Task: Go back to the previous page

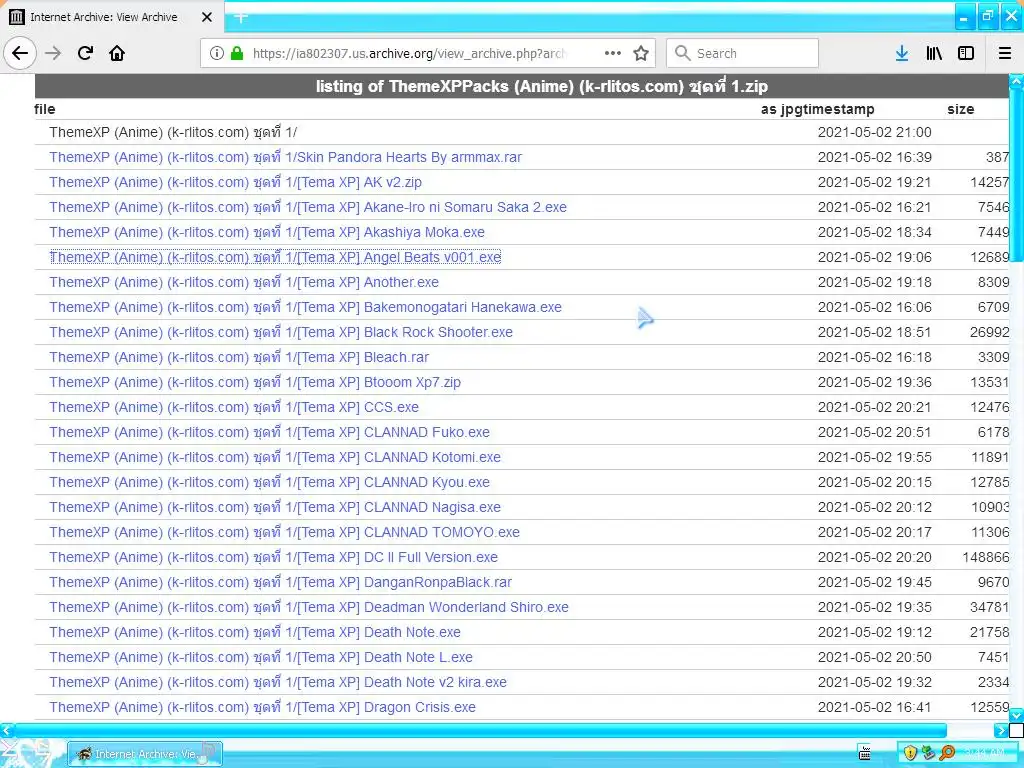Action: pos(20,53)
